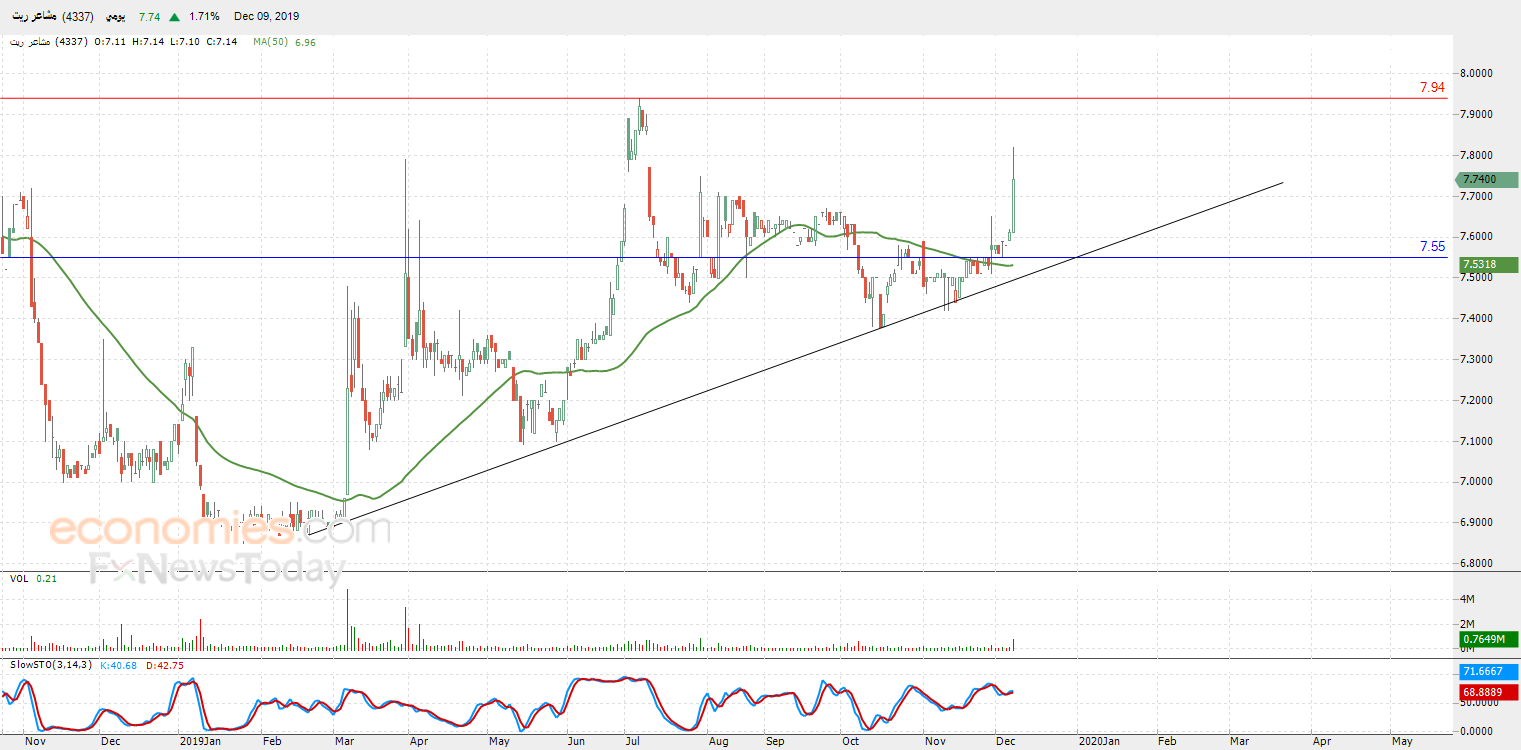Screen dimensions: 1521x750
Task: Click the red 7.94 resistance label
Action: pyautogui.click(x=1432, y=88)
